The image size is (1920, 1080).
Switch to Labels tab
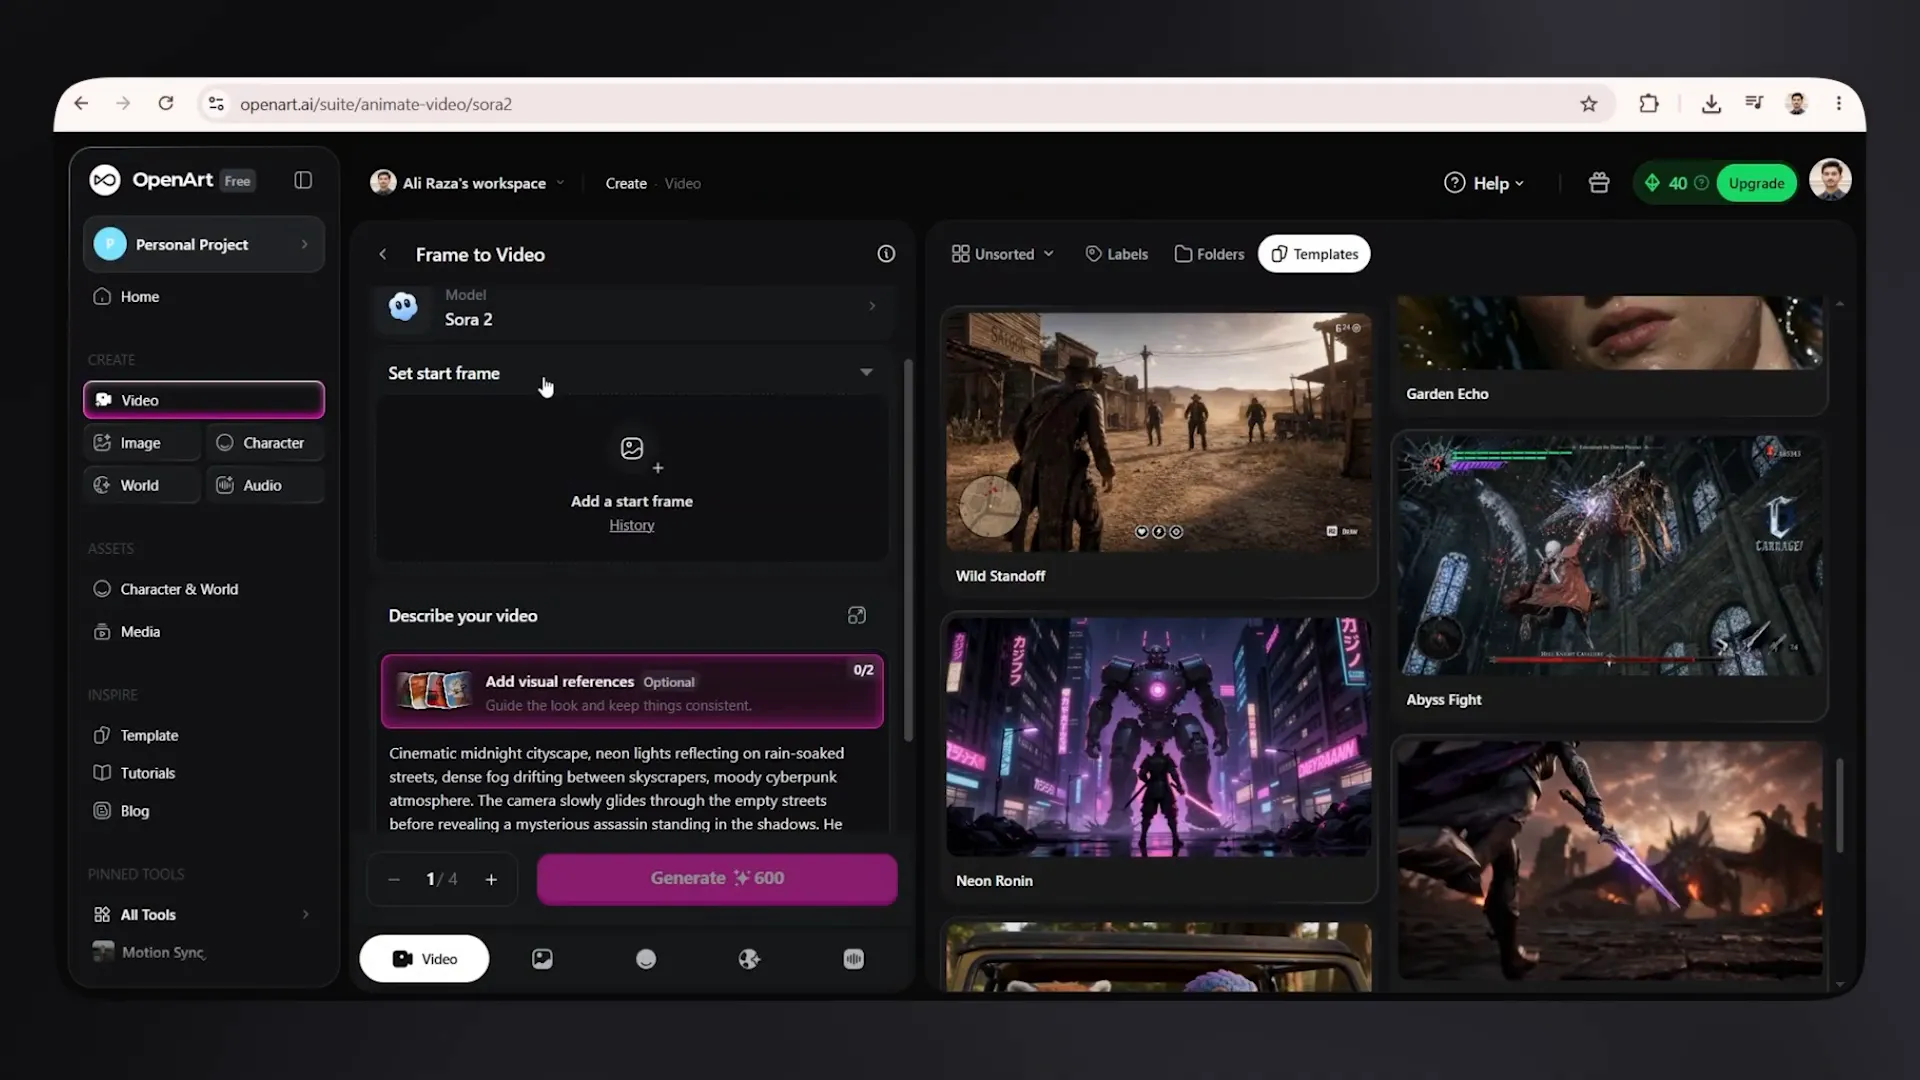(x=1117, y=254)
